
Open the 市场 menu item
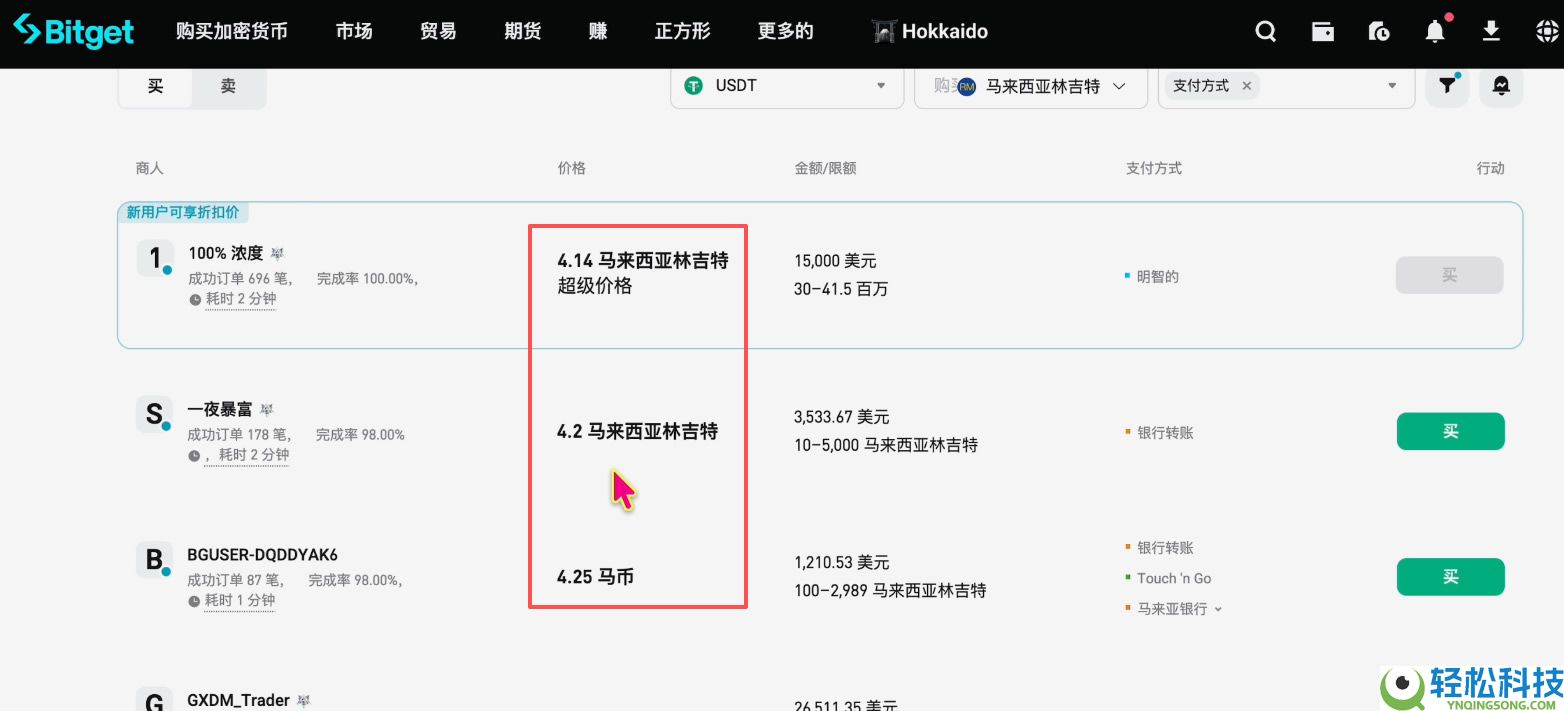click(353, 31)
